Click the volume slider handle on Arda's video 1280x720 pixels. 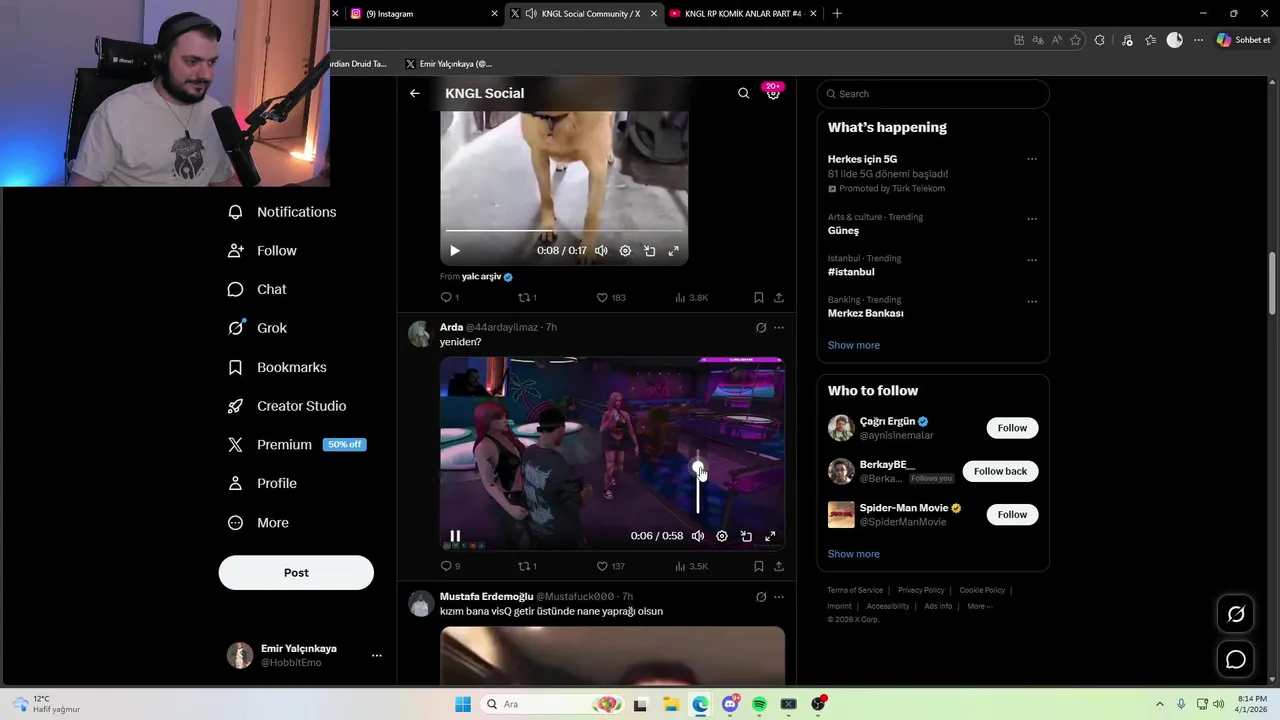[698, 467]
